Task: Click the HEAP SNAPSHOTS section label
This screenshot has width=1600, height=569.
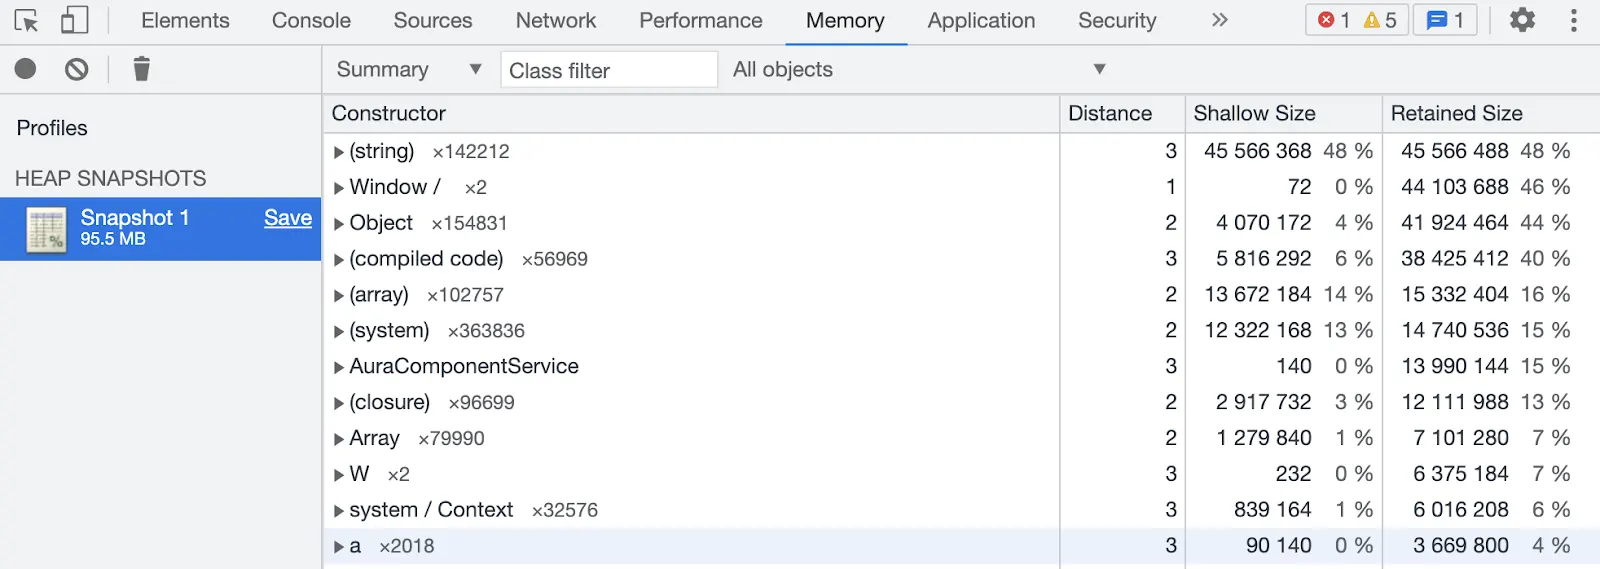Action: [111, 178]
